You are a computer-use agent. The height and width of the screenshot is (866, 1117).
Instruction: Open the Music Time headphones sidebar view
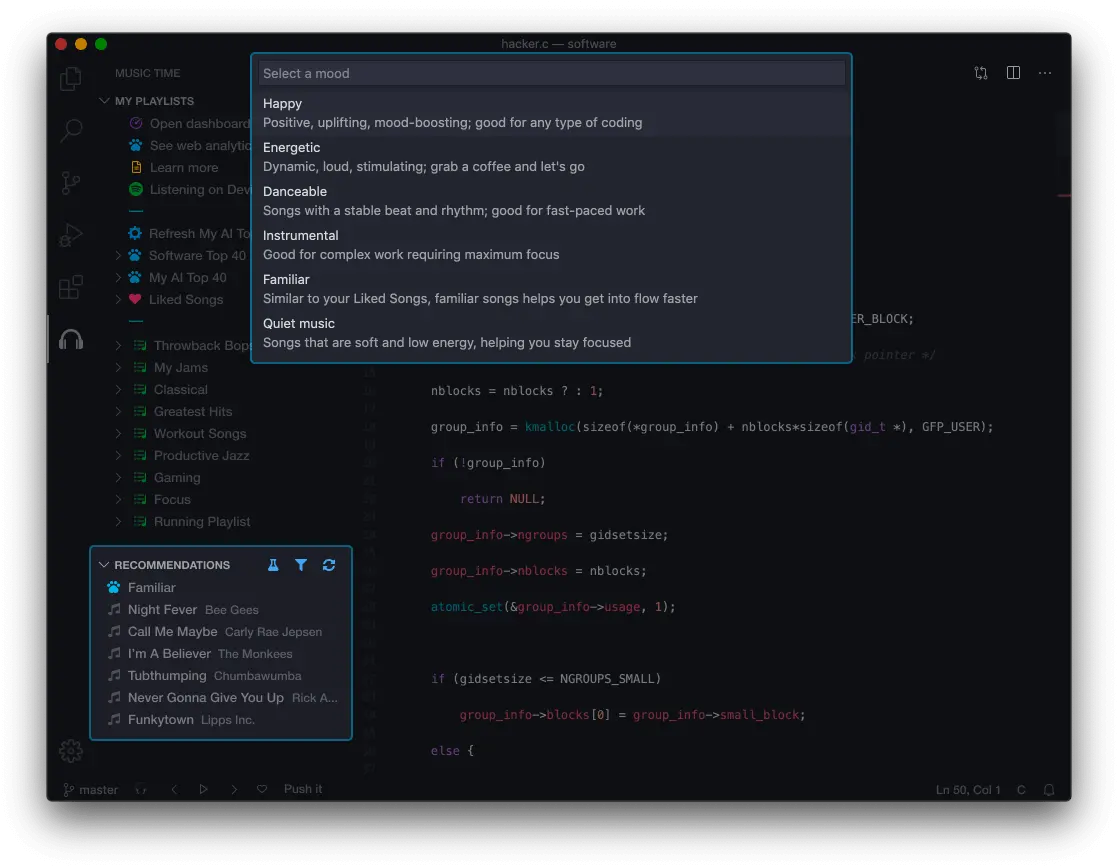pyautogui.click(x=71, y=340)
